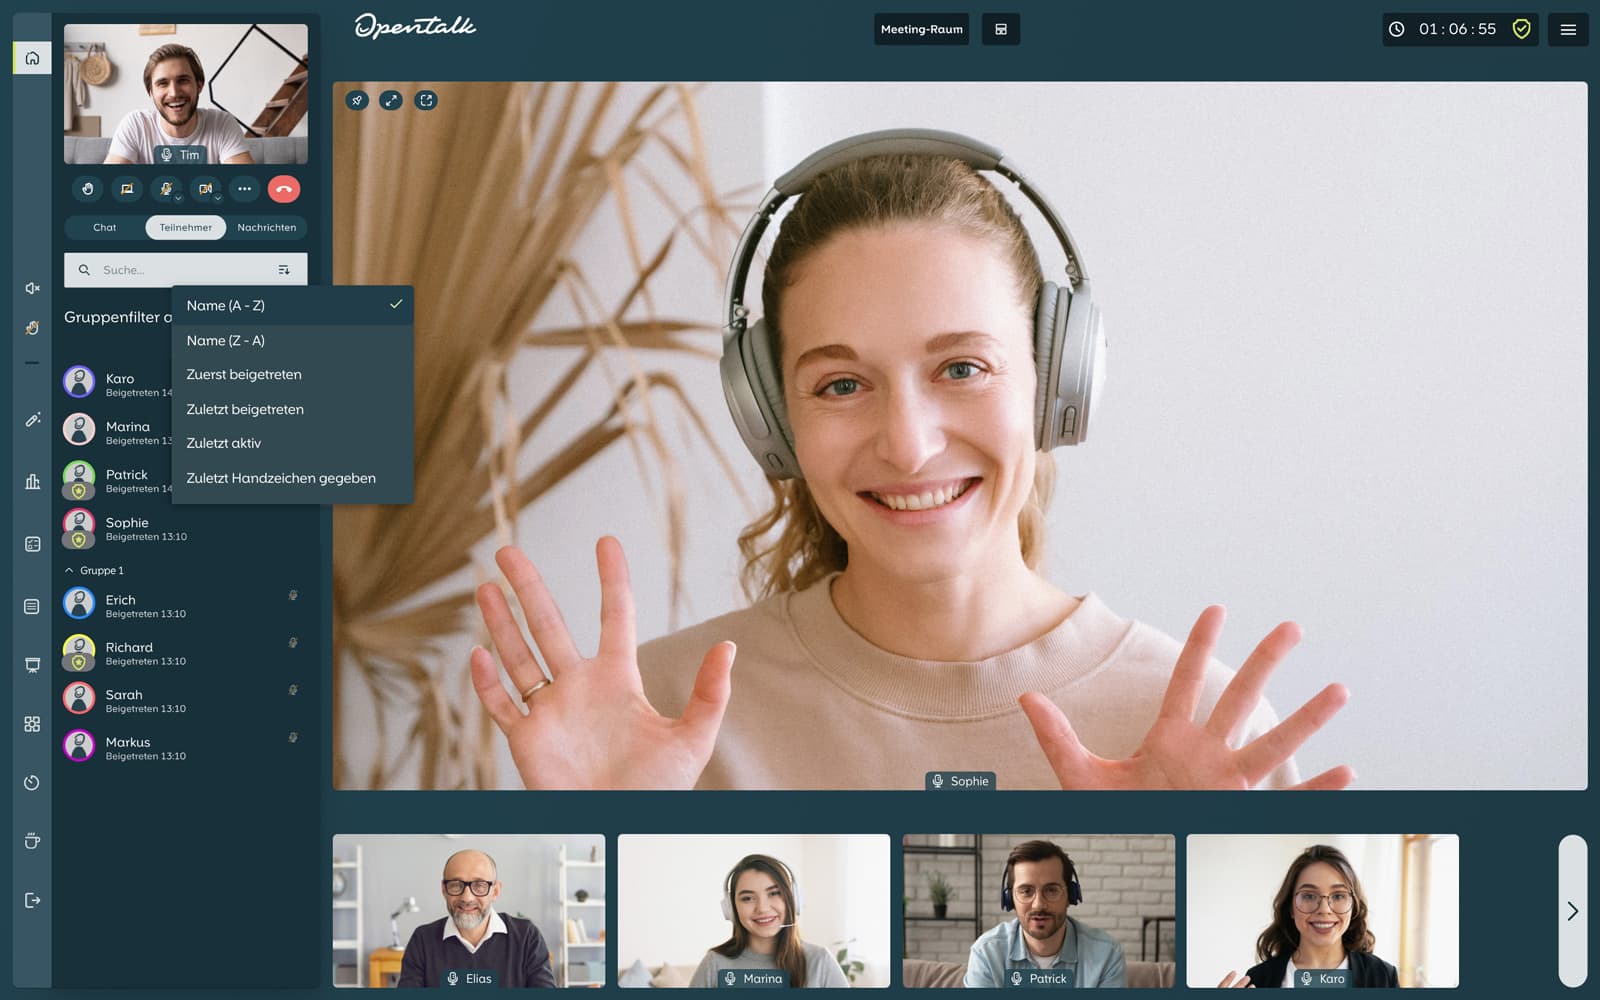Click the raise hand icon button
Viewport: 1600px width, 1000px height.
click(88, 189)
